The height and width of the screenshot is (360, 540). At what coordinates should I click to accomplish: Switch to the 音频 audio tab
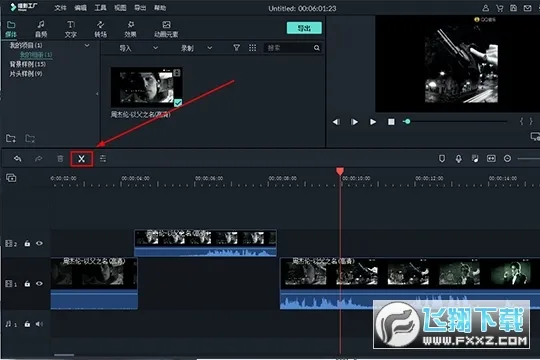(x=41, y=29)
